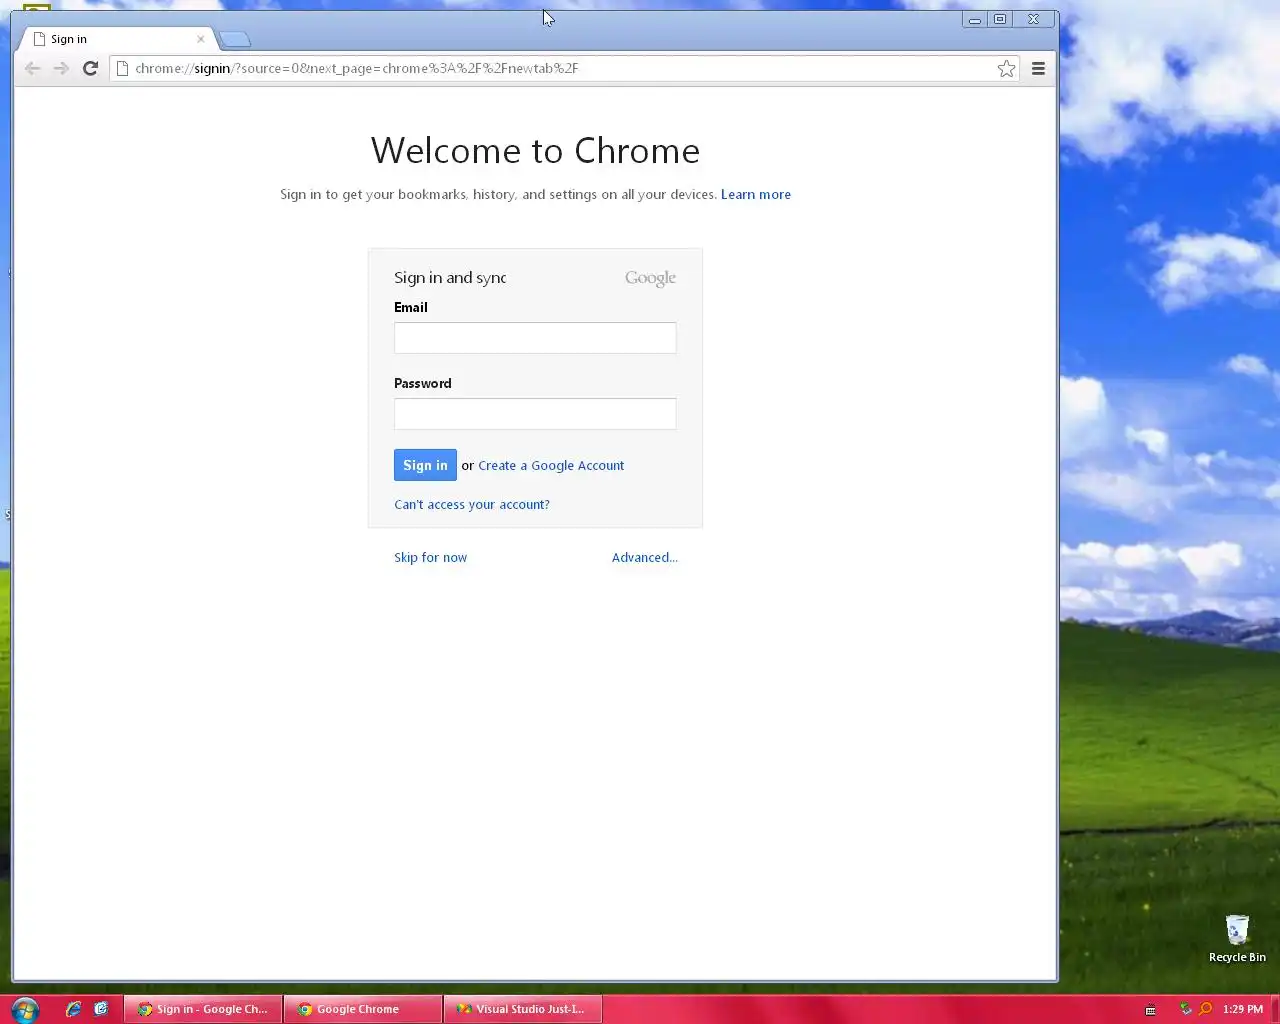Select the Sign in tab
This screenshot has height=1024, width=1280.
115,39
